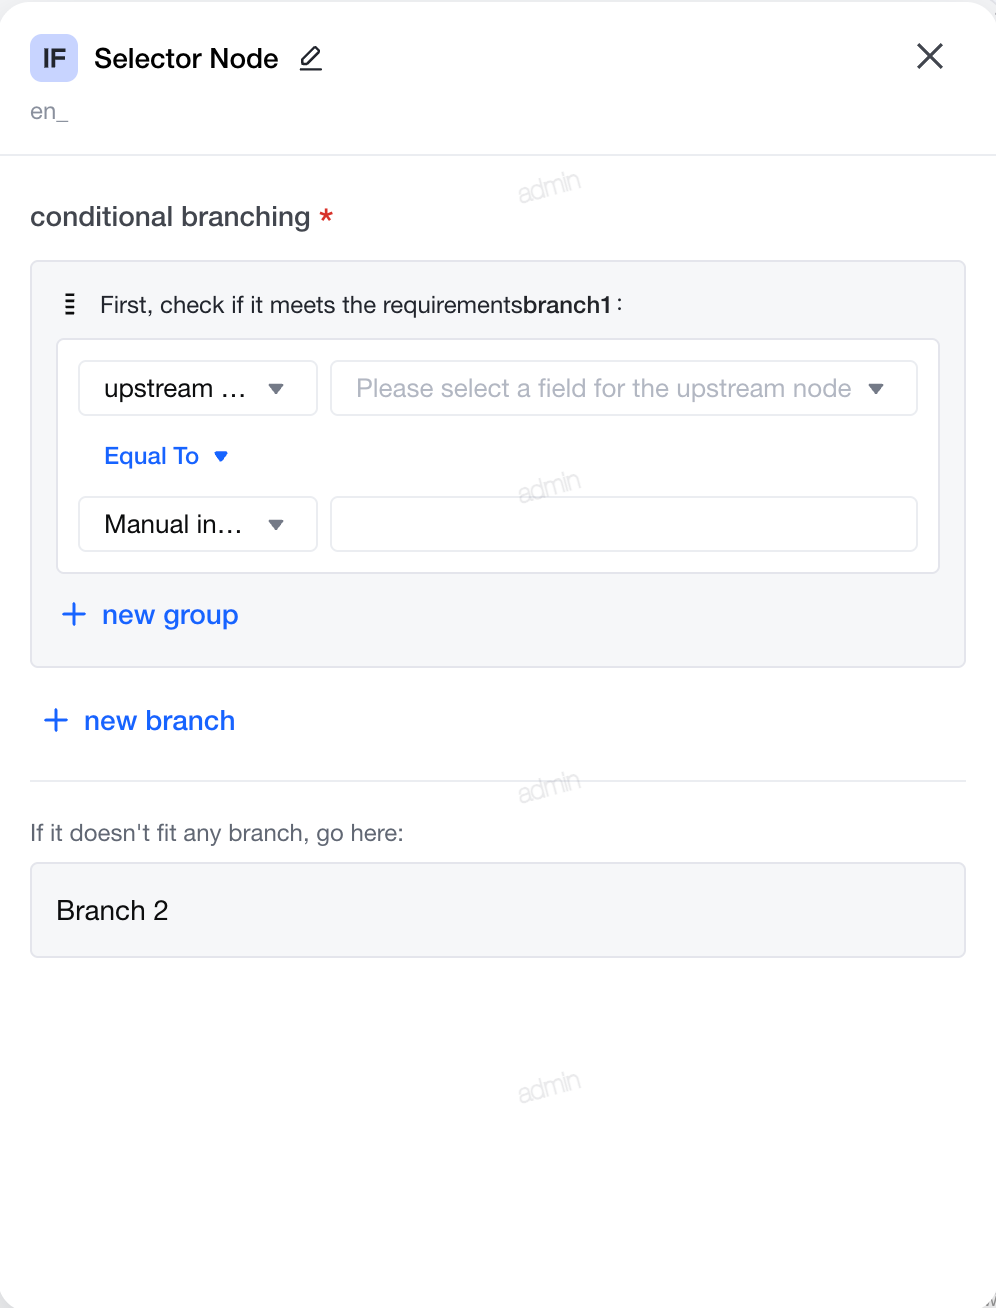Open the Manual input type dropdown
This screenshot has height=1308, width=996.
click(198, 524)
